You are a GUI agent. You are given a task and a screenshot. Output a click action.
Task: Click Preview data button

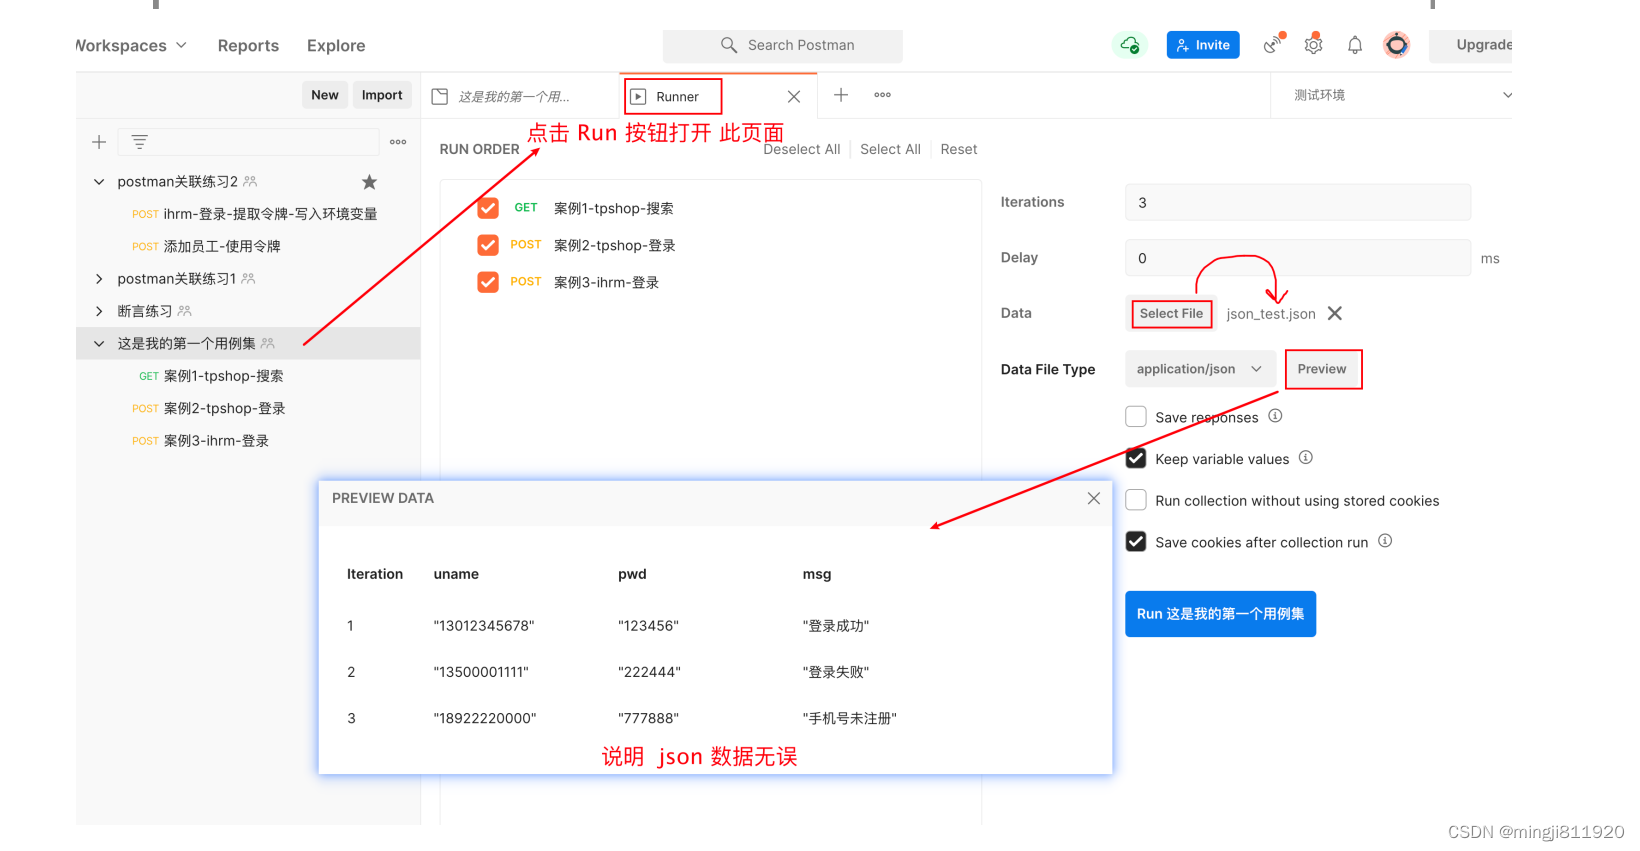tap(1322, 369)
